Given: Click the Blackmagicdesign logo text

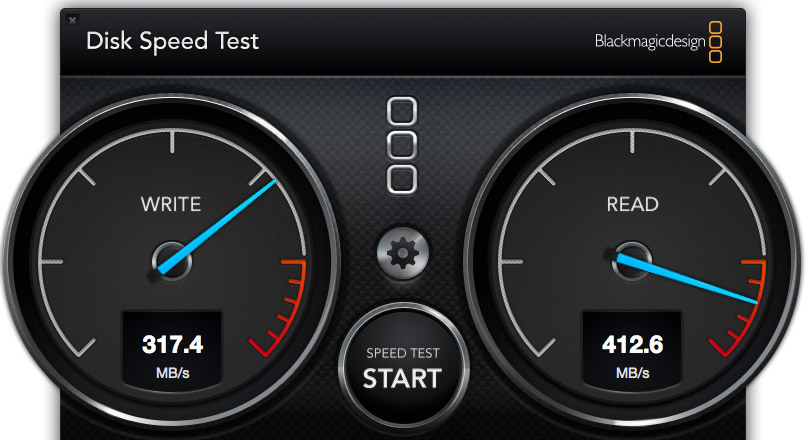Looking at the screenshot, I should (650, 41).
